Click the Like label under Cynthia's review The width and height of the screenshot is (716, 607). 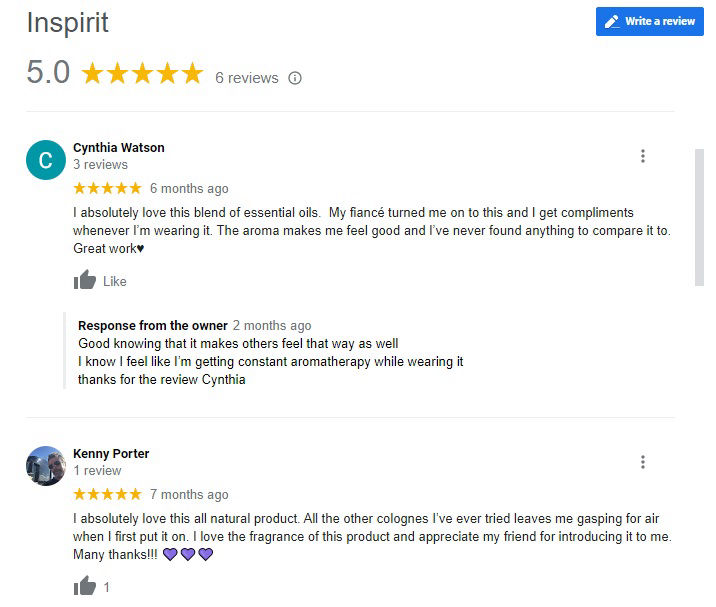pos(115,282)
